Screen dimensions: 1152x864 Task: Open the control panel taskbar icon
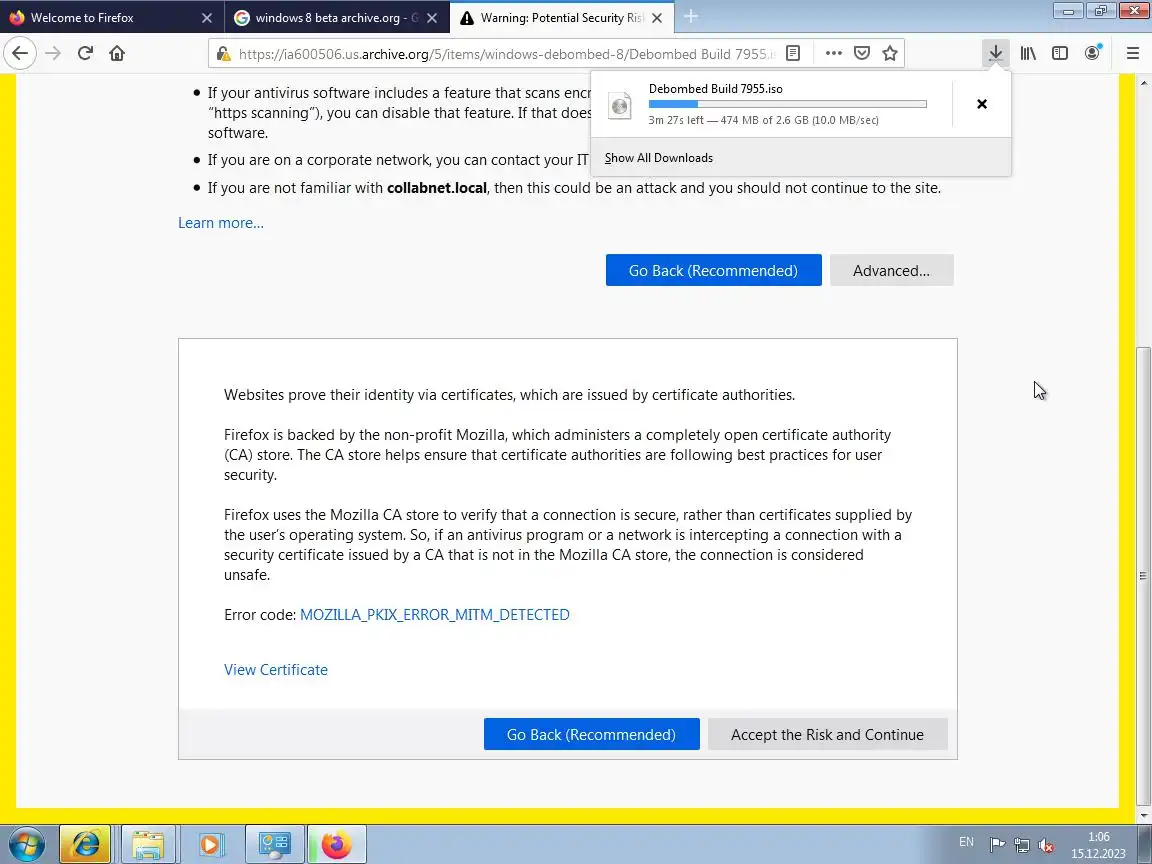coord(274,844)
